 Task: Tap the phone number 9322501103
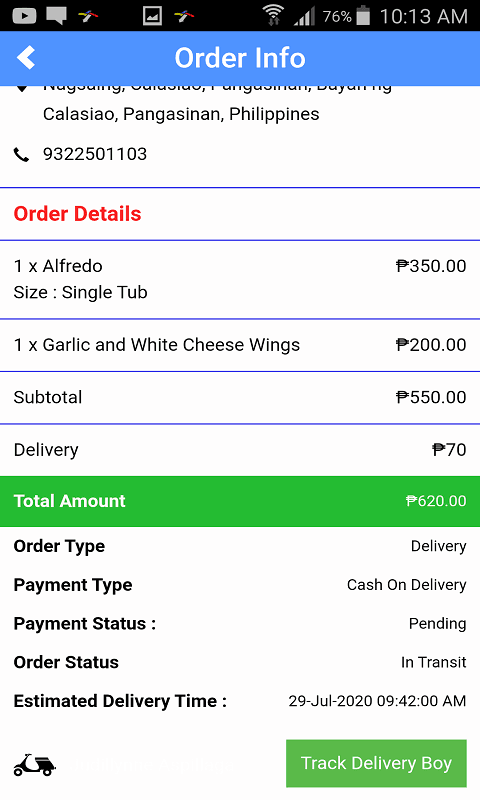tap(95, 154)
